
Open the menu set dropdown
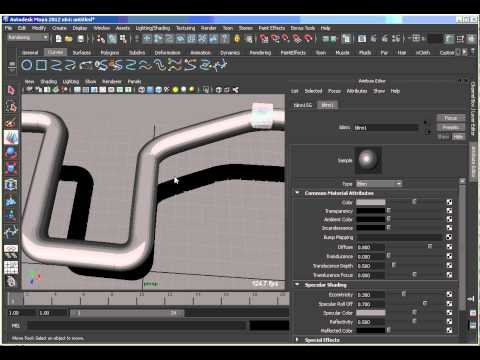pyautogui.click(x=28, y=38)
